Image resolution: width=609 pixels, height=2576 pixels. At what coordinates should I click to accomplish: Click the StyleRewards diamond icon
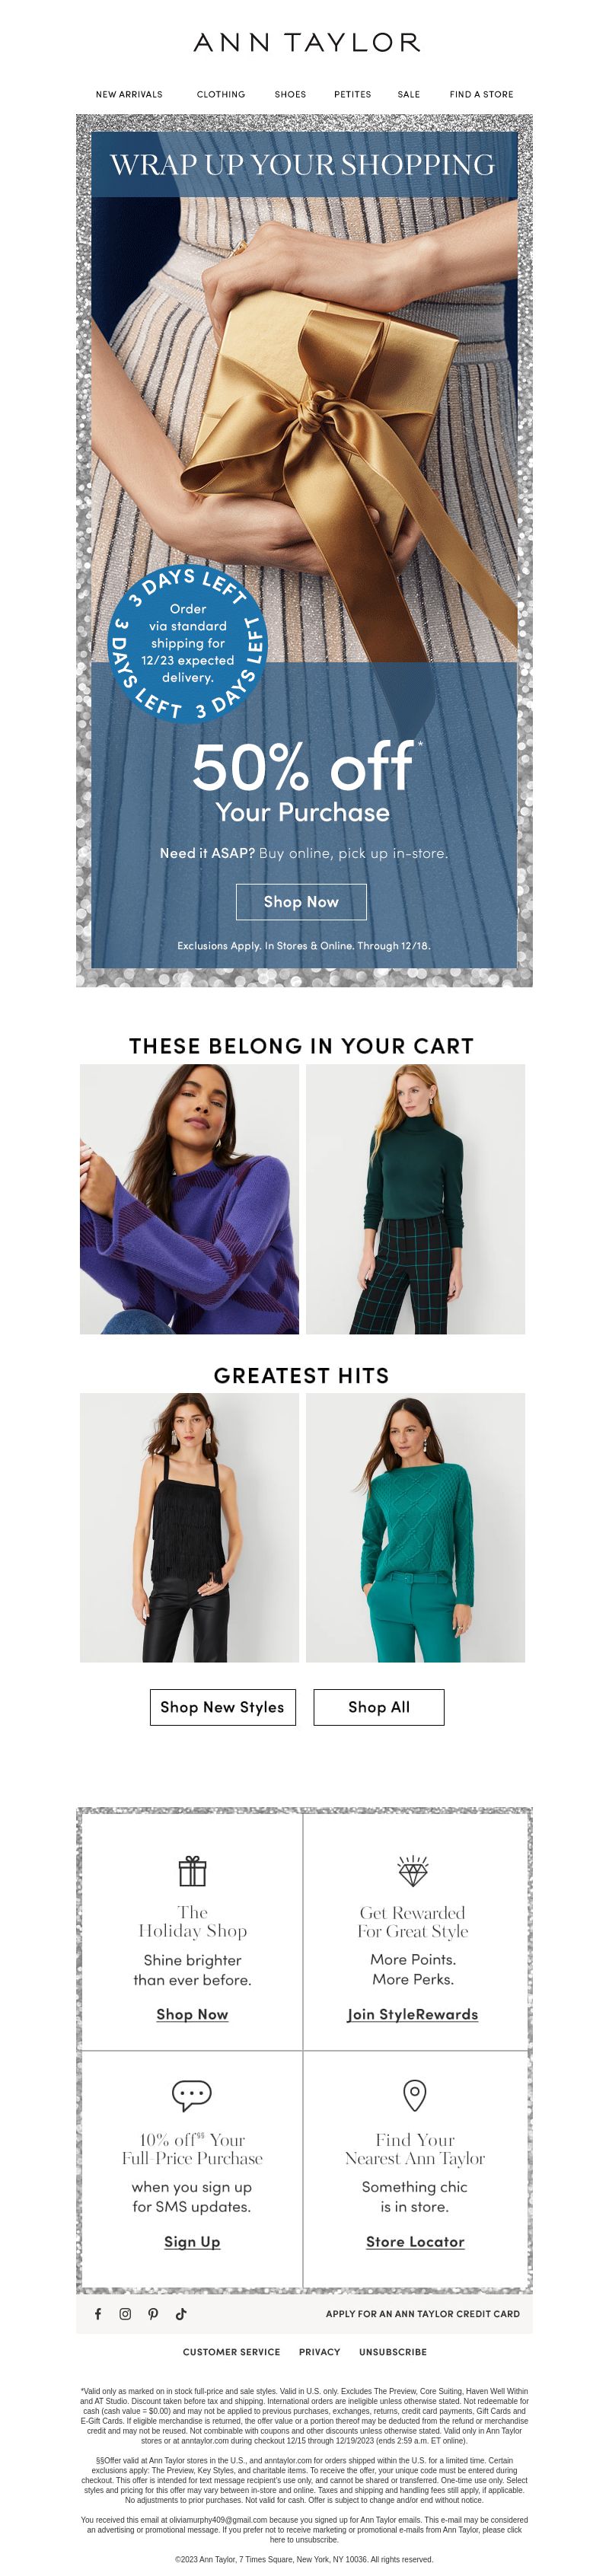click(x=413, y=1870)
